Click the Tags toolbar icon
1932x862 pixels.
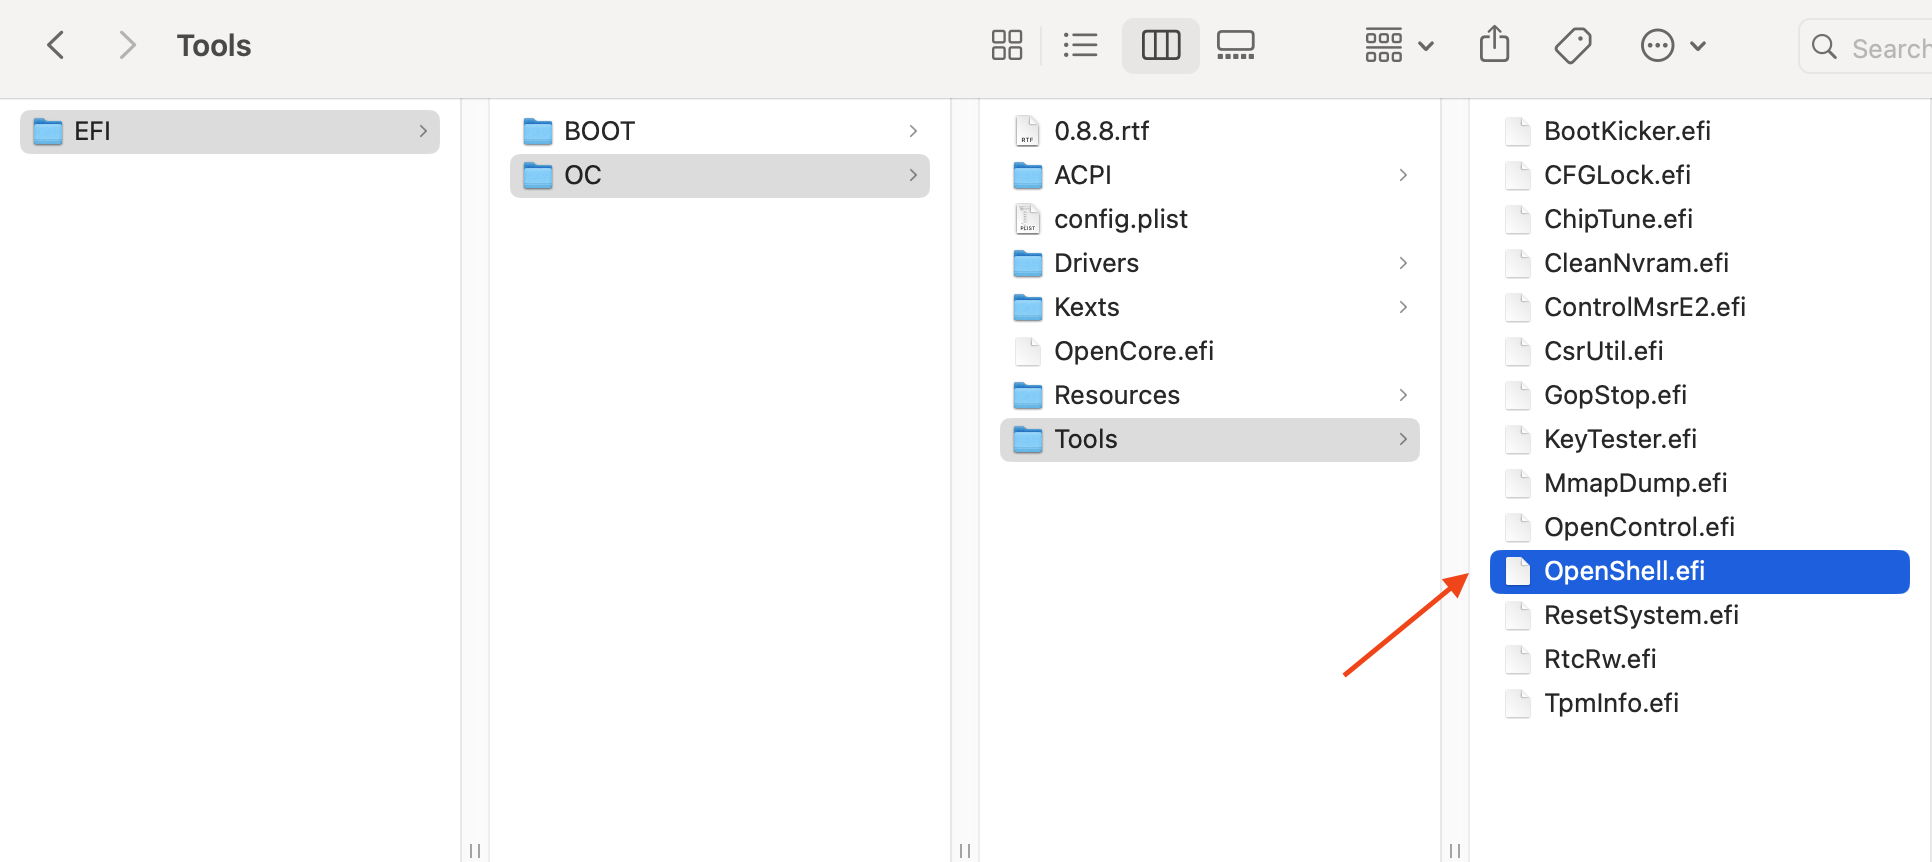(x=1573, y=45)
